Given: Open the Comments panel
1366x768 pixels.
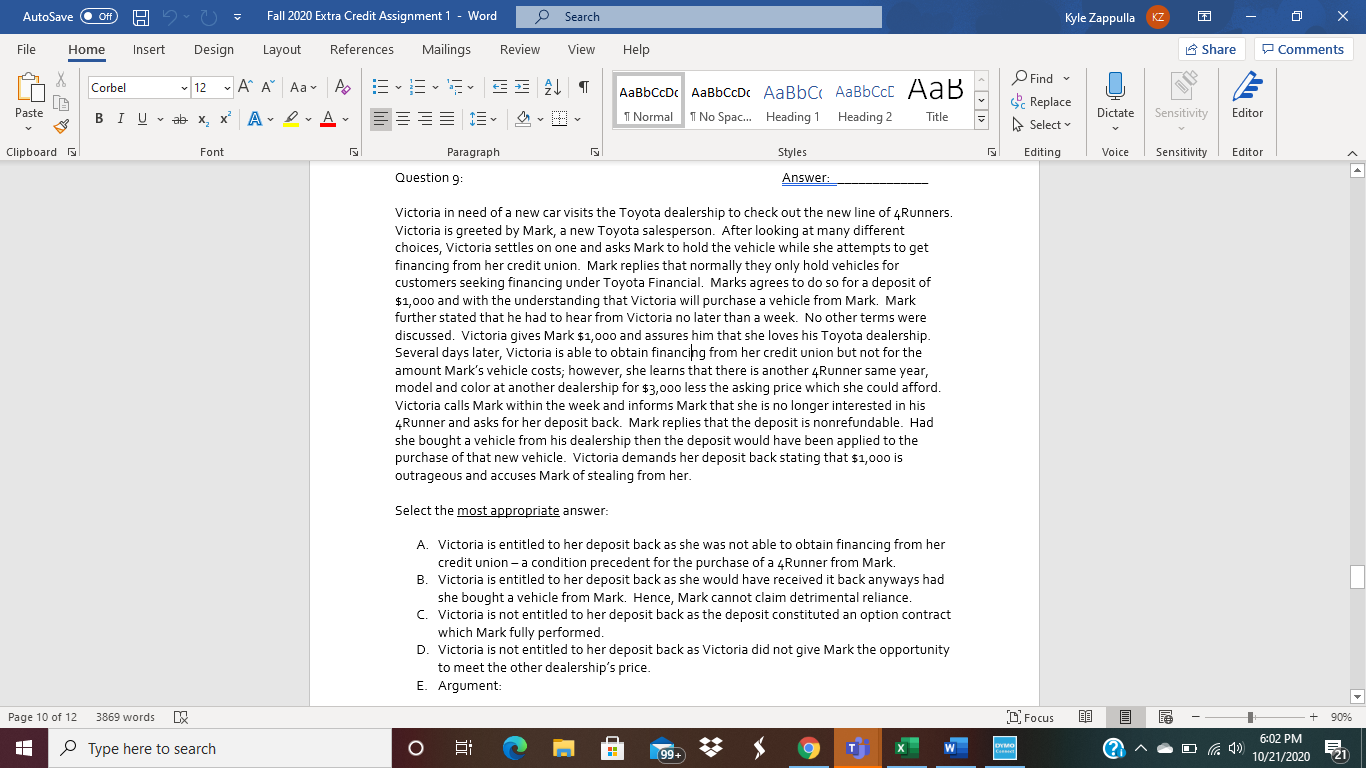Looking at the screenshot, I should 1302,49.
